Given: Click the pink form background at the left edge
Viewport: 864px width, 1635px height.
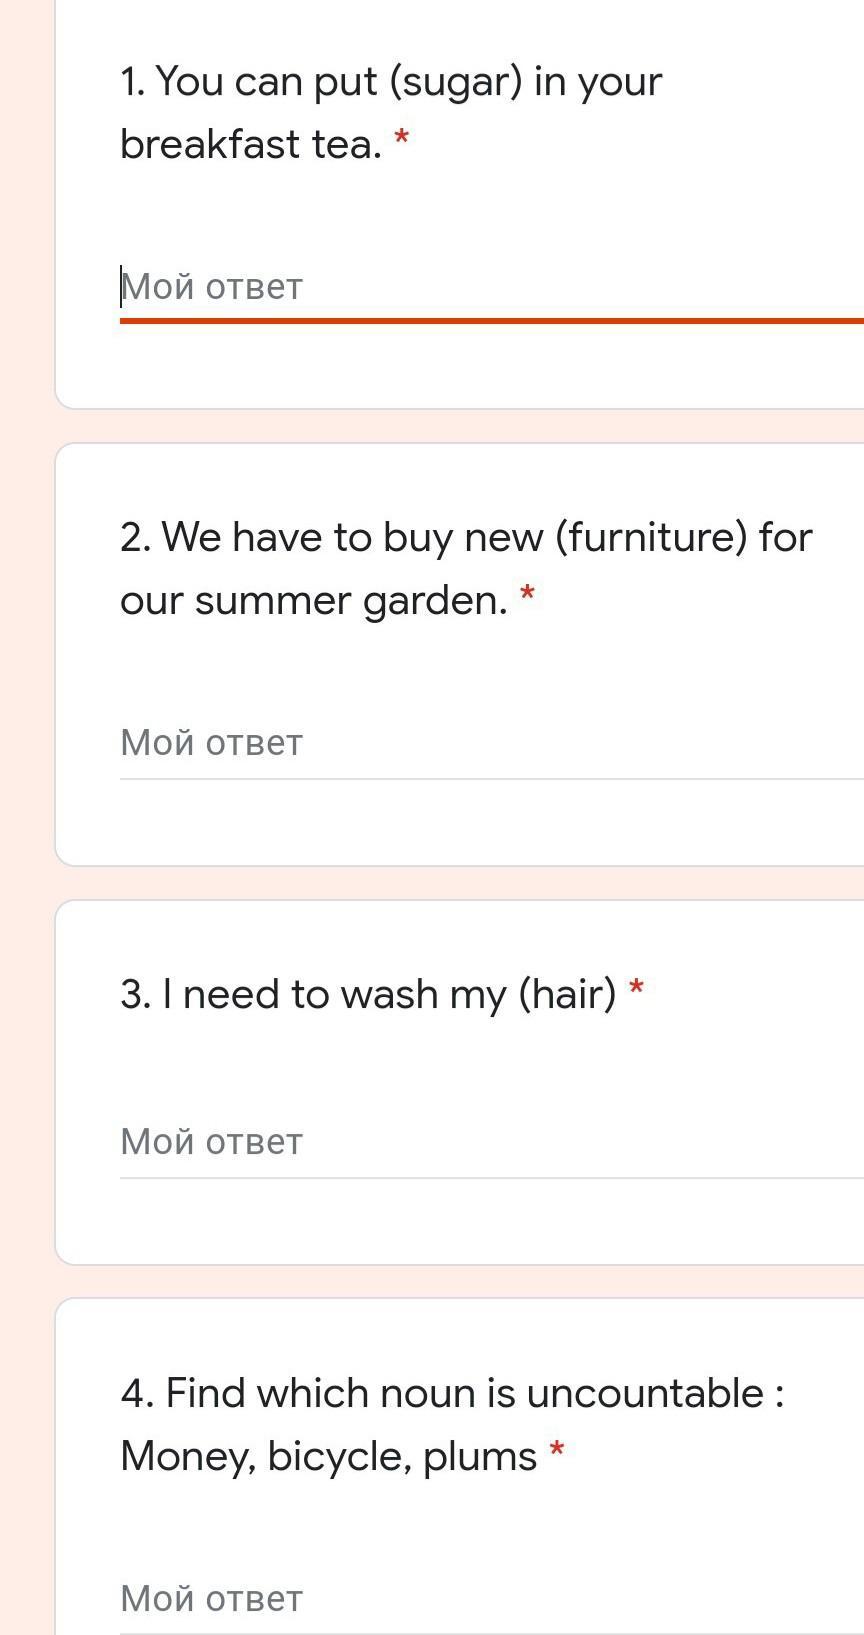Looking at the screenshot, I should point(26,800).
